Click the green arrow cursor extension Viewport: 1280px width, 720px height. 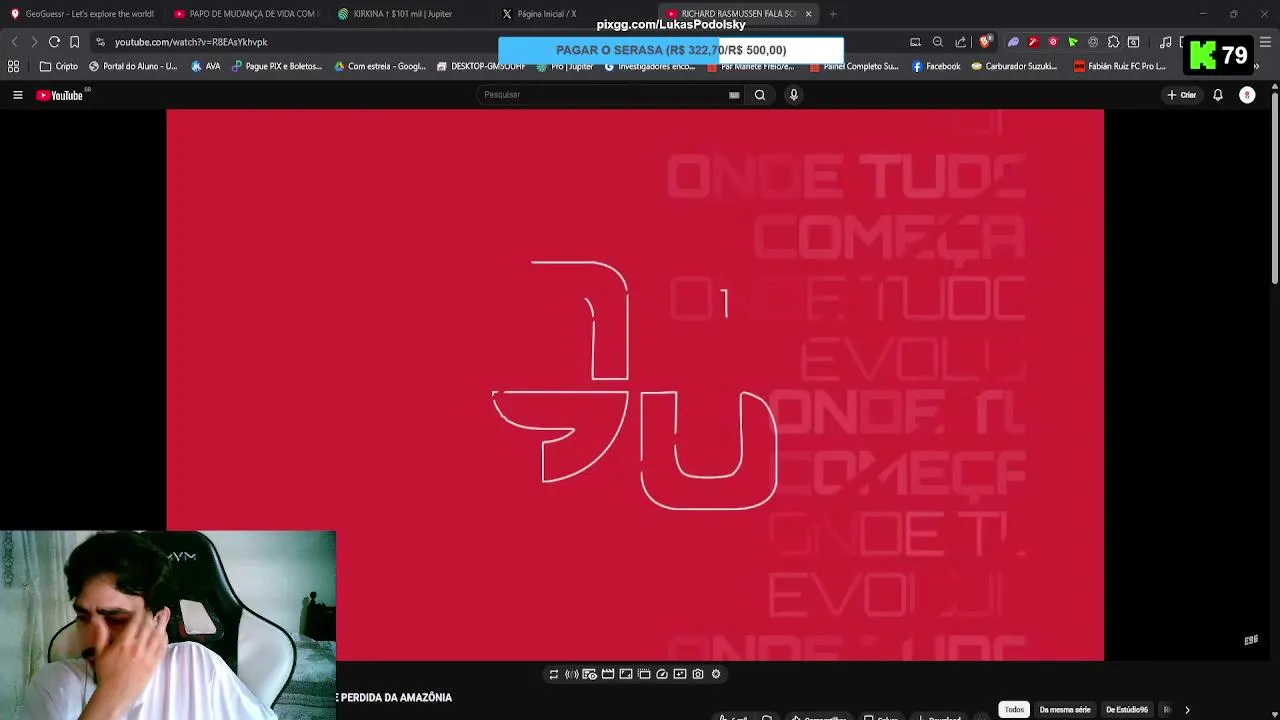coord(1073,42)
